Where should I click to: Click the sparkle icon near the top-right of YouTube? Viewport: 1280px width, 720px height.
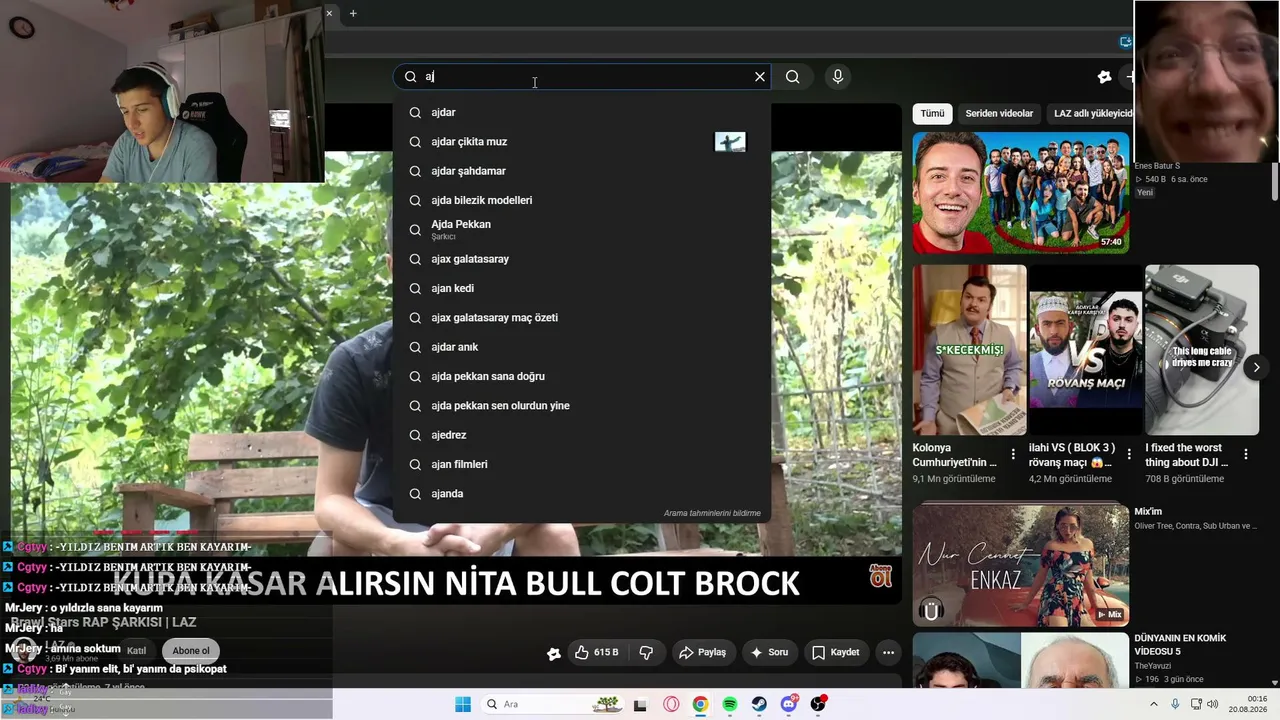[x=1104, y=77]
